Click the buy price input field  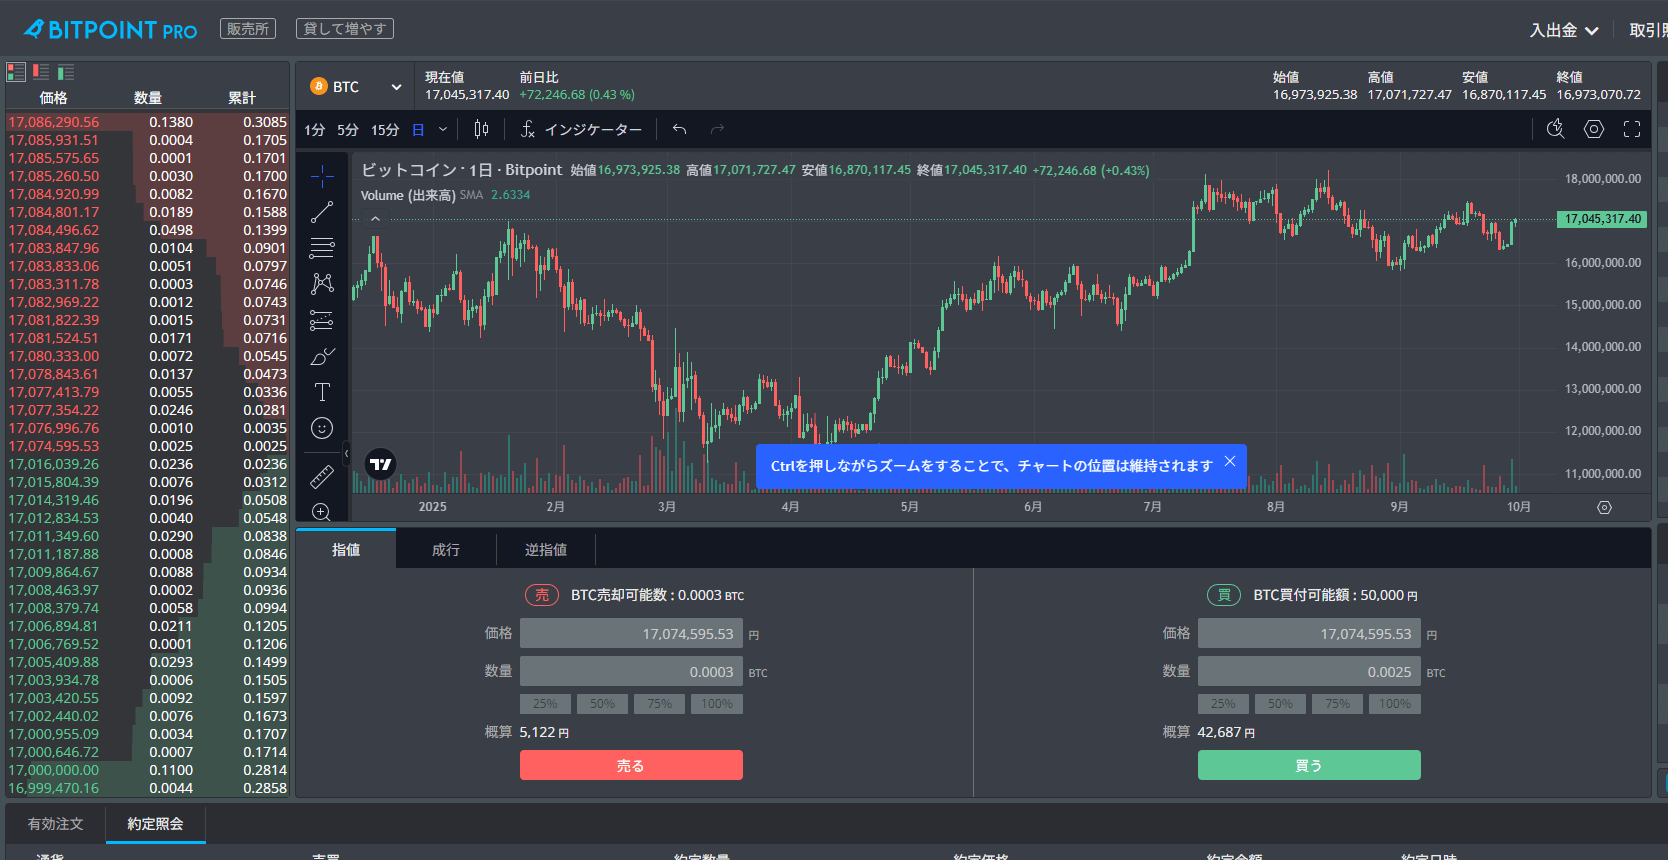[x=1308, y=634]
